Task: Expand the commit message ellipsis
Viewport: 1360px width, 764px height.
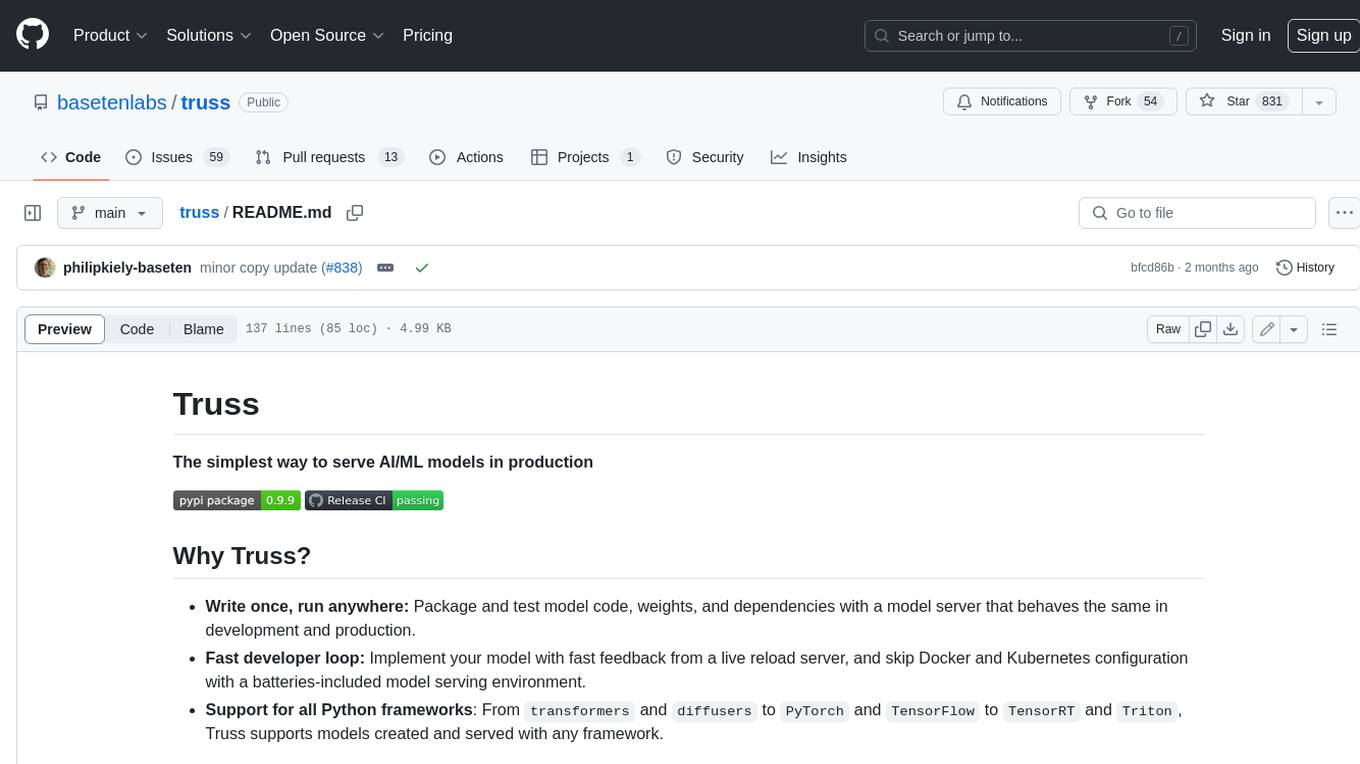Action: point(385,268)
